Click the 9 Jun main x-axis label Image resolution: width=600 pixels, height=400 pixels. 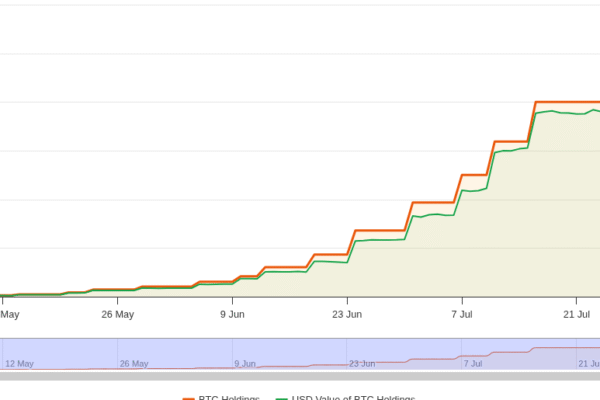(232, 314)
